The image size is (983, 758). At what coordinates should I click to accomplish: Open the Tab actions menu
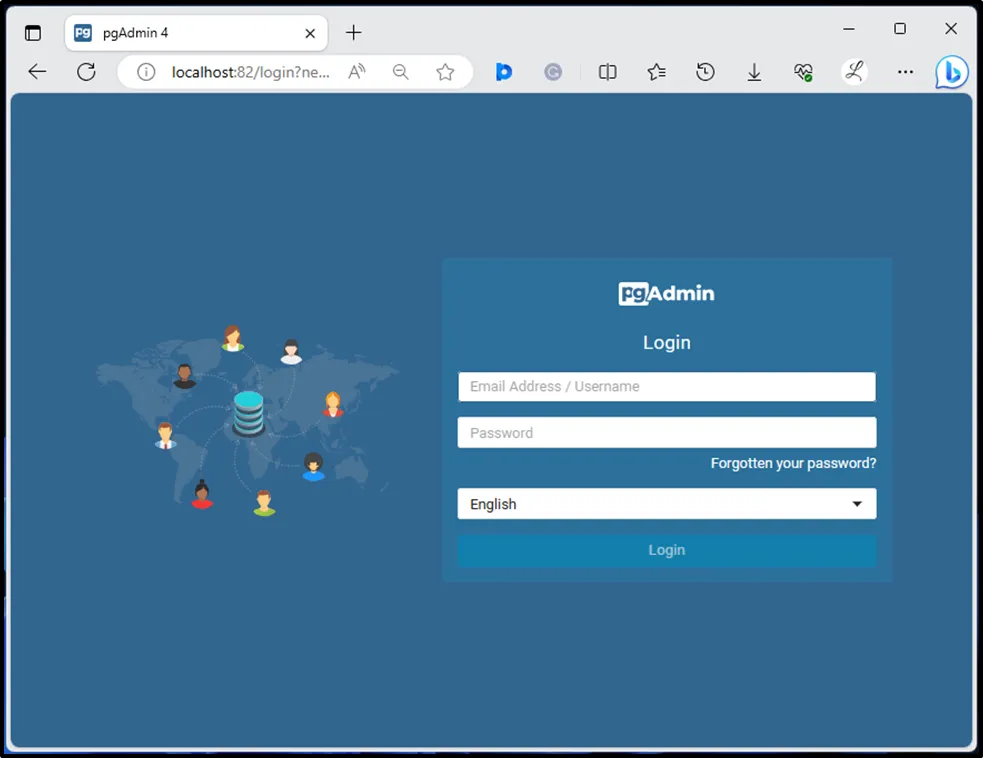click(x=33, y=33)
